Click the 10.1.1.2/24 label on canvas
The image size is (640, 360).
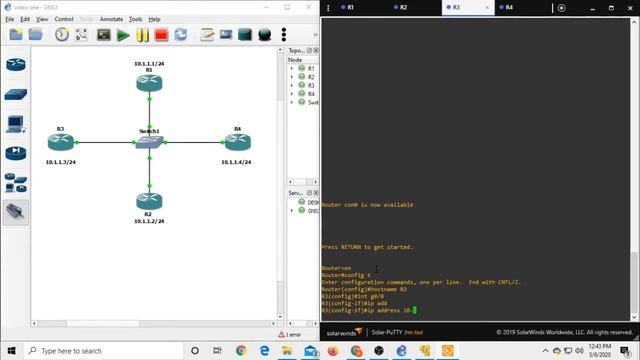pos(149,221)
